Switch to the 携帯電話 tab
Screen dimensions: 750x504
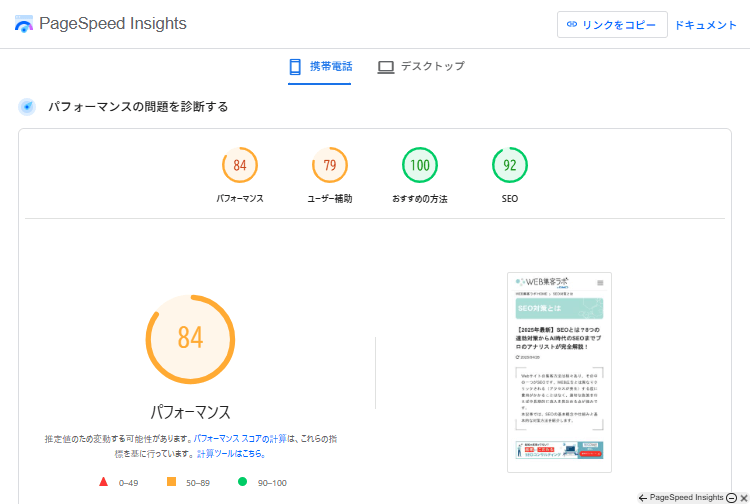pos(320,67)
